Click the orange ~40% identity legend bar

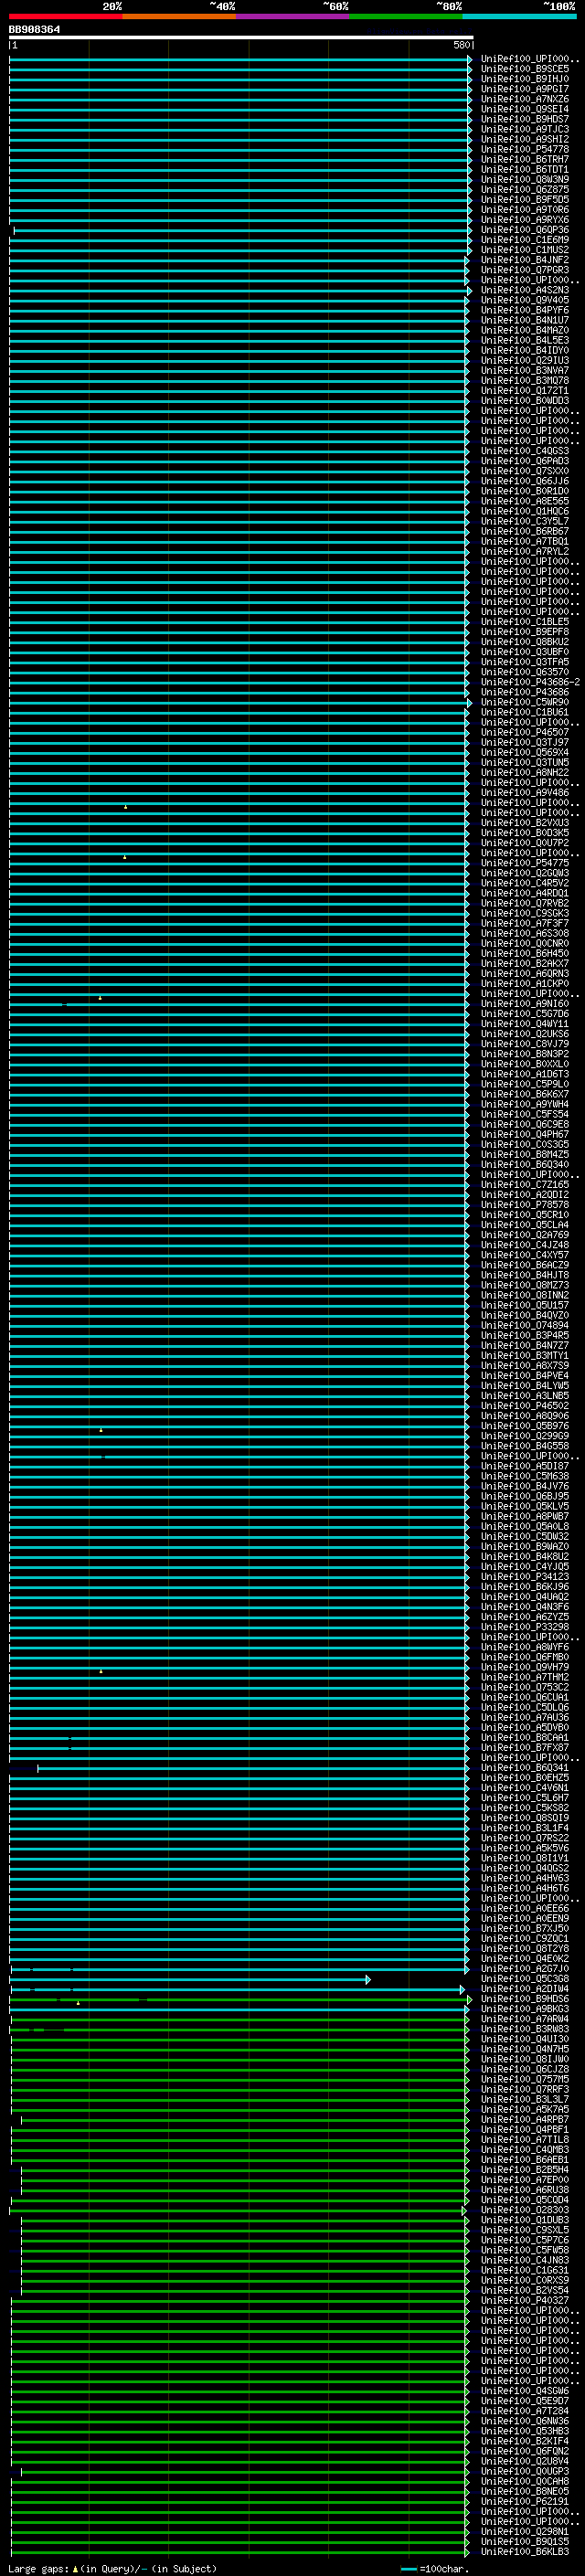pyautogui.click(x=179, y=16)
